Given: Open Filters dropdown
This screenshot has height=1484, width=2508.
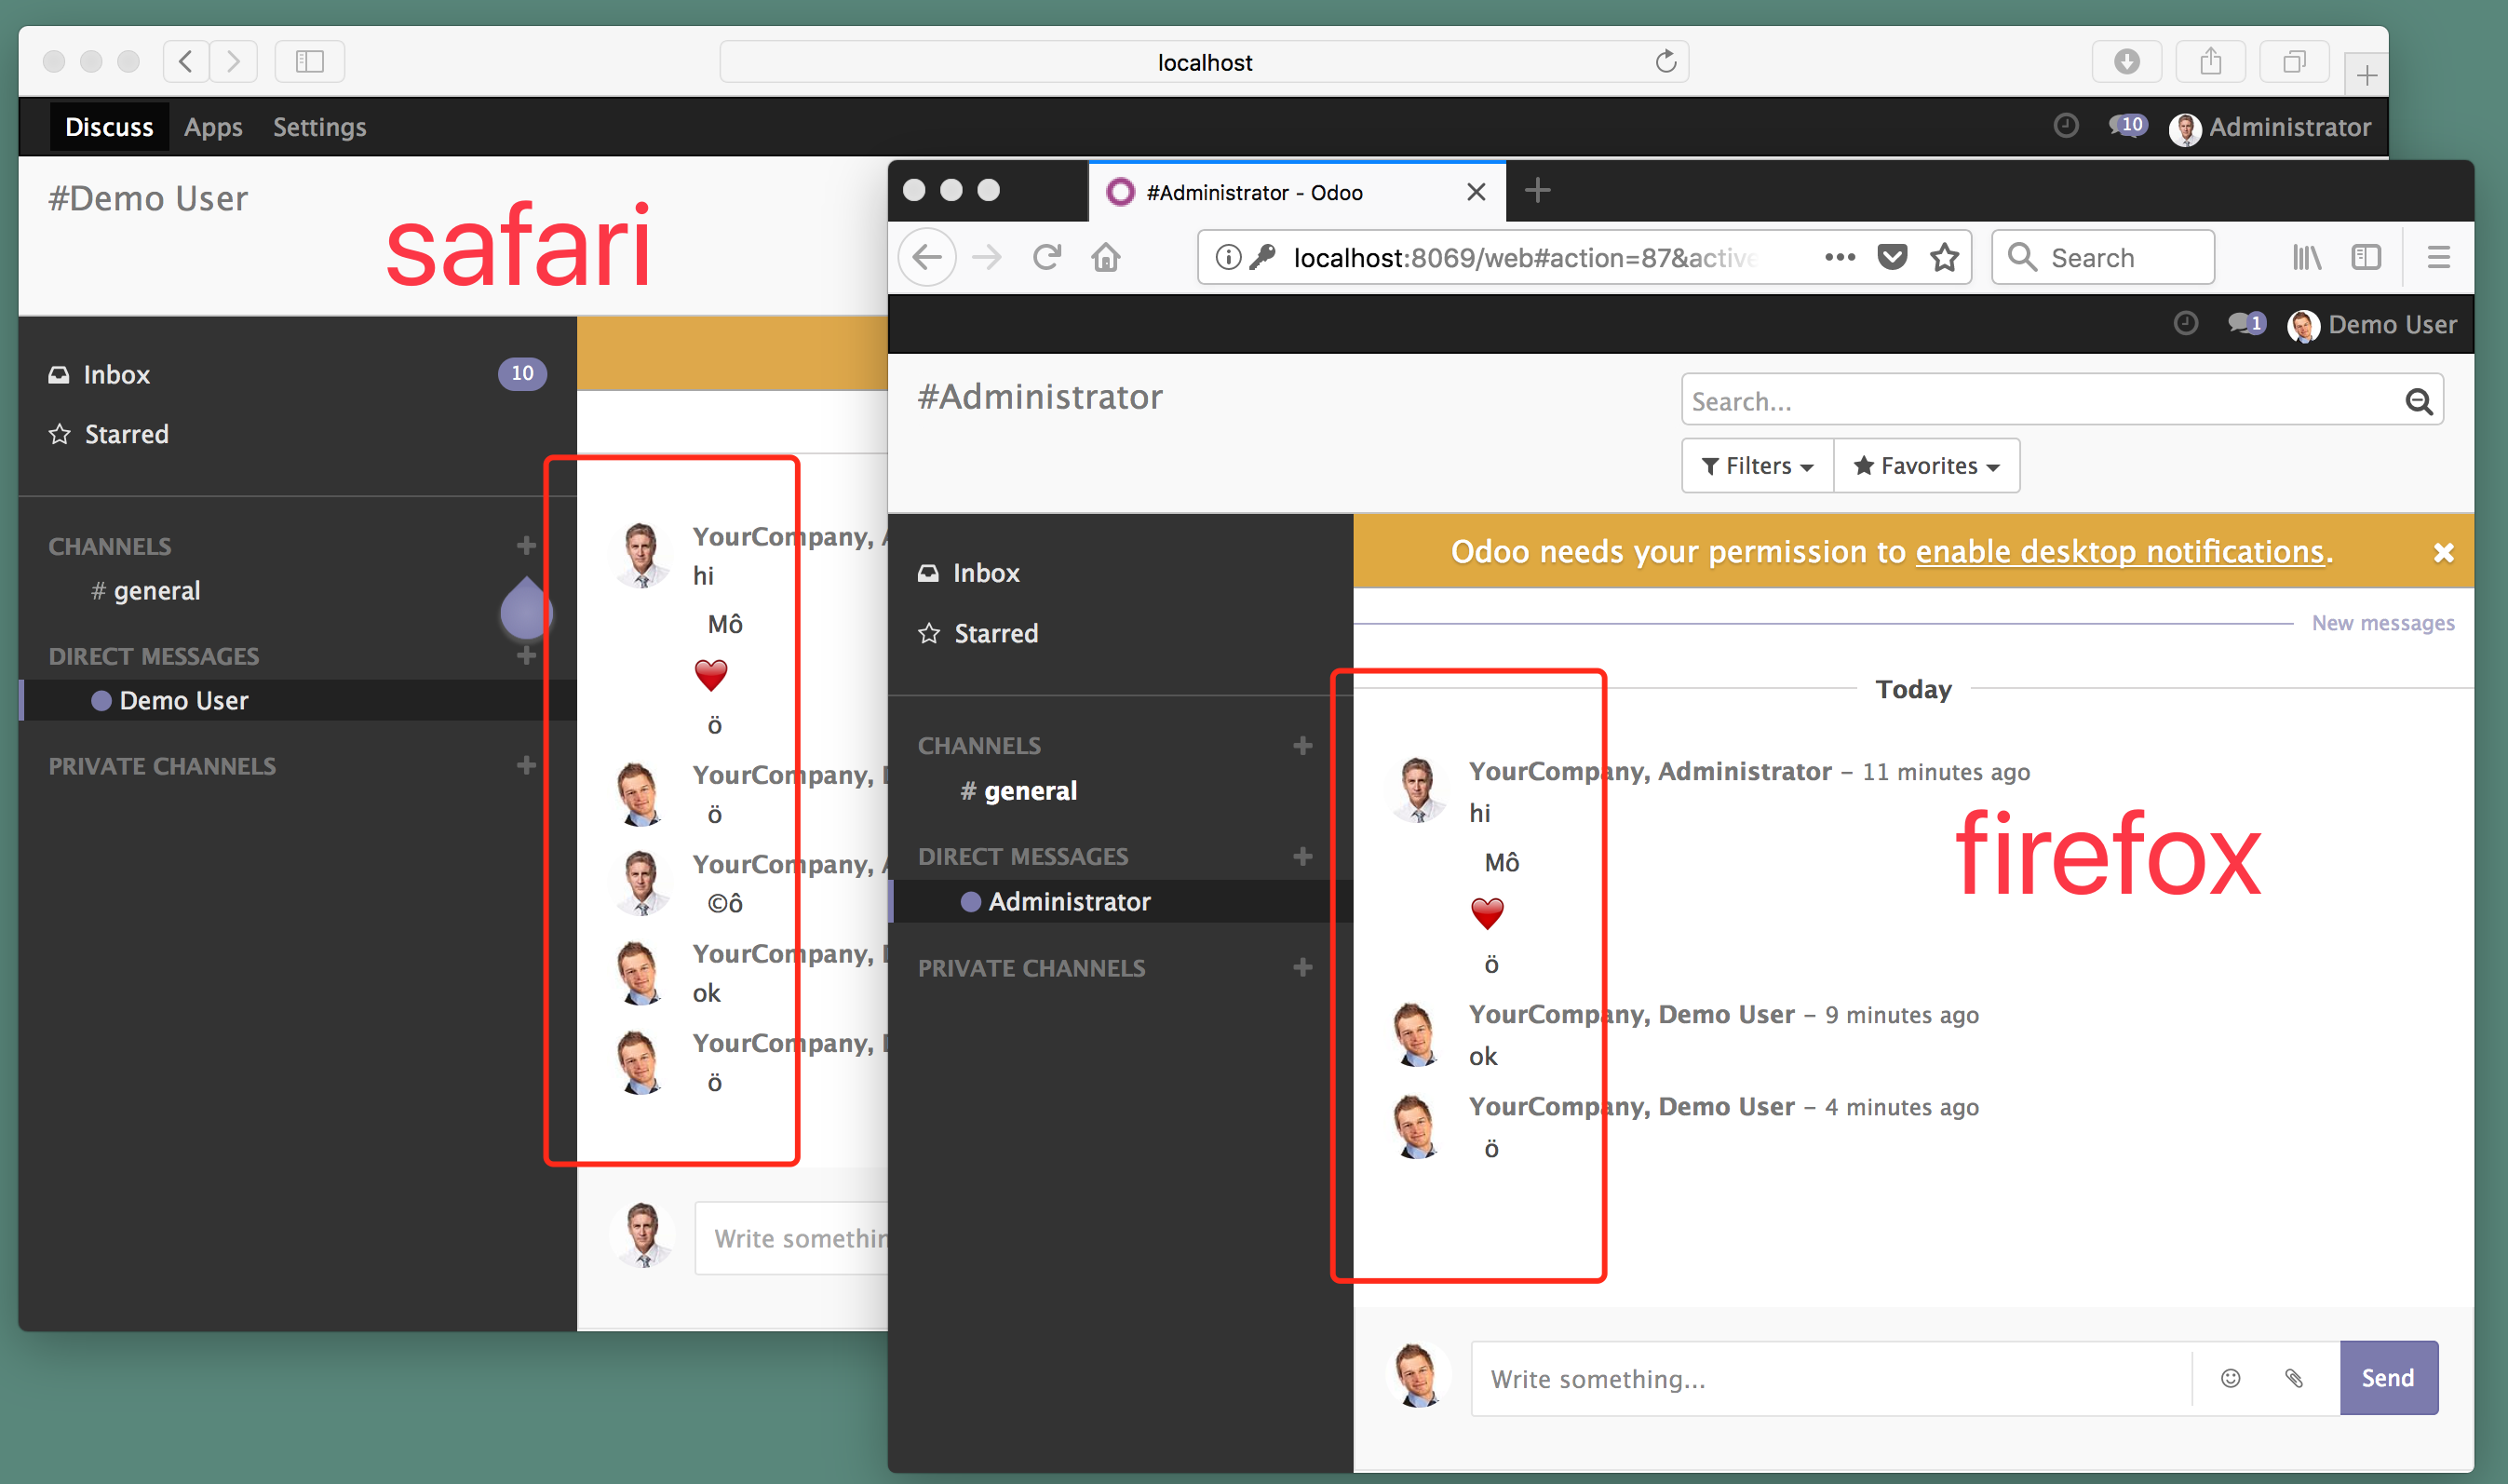Looking at the screenshot, I should (1758, 466).
